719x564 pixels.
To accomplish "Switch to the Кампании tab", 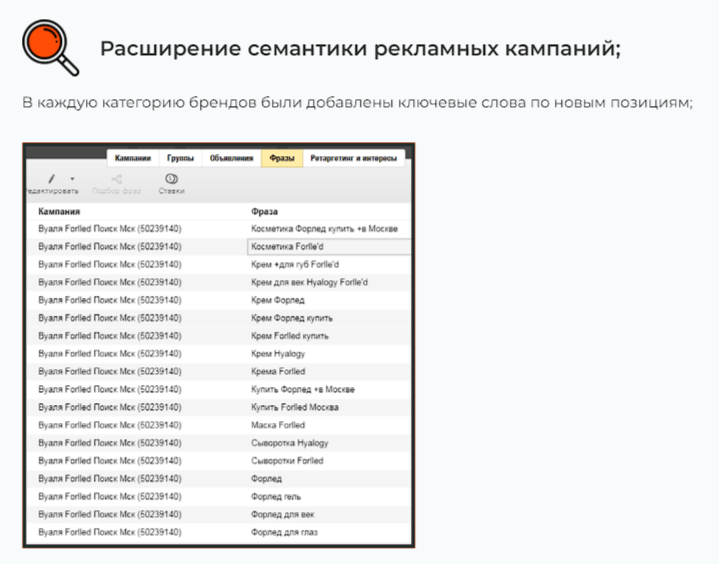I will point(133,158).
